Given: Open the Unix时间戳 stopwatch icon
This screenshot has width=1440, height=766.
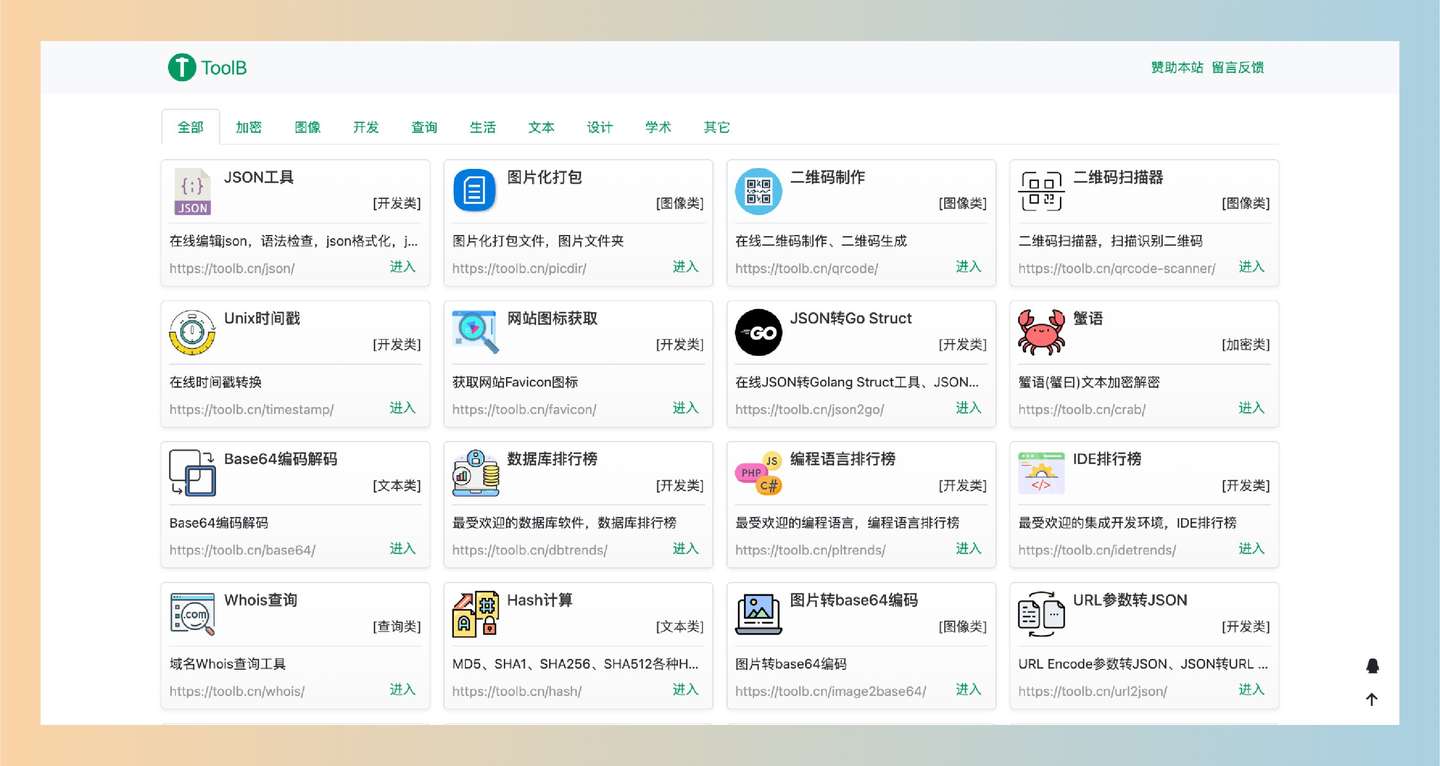Looking at the screenshot, I should 192,332.
